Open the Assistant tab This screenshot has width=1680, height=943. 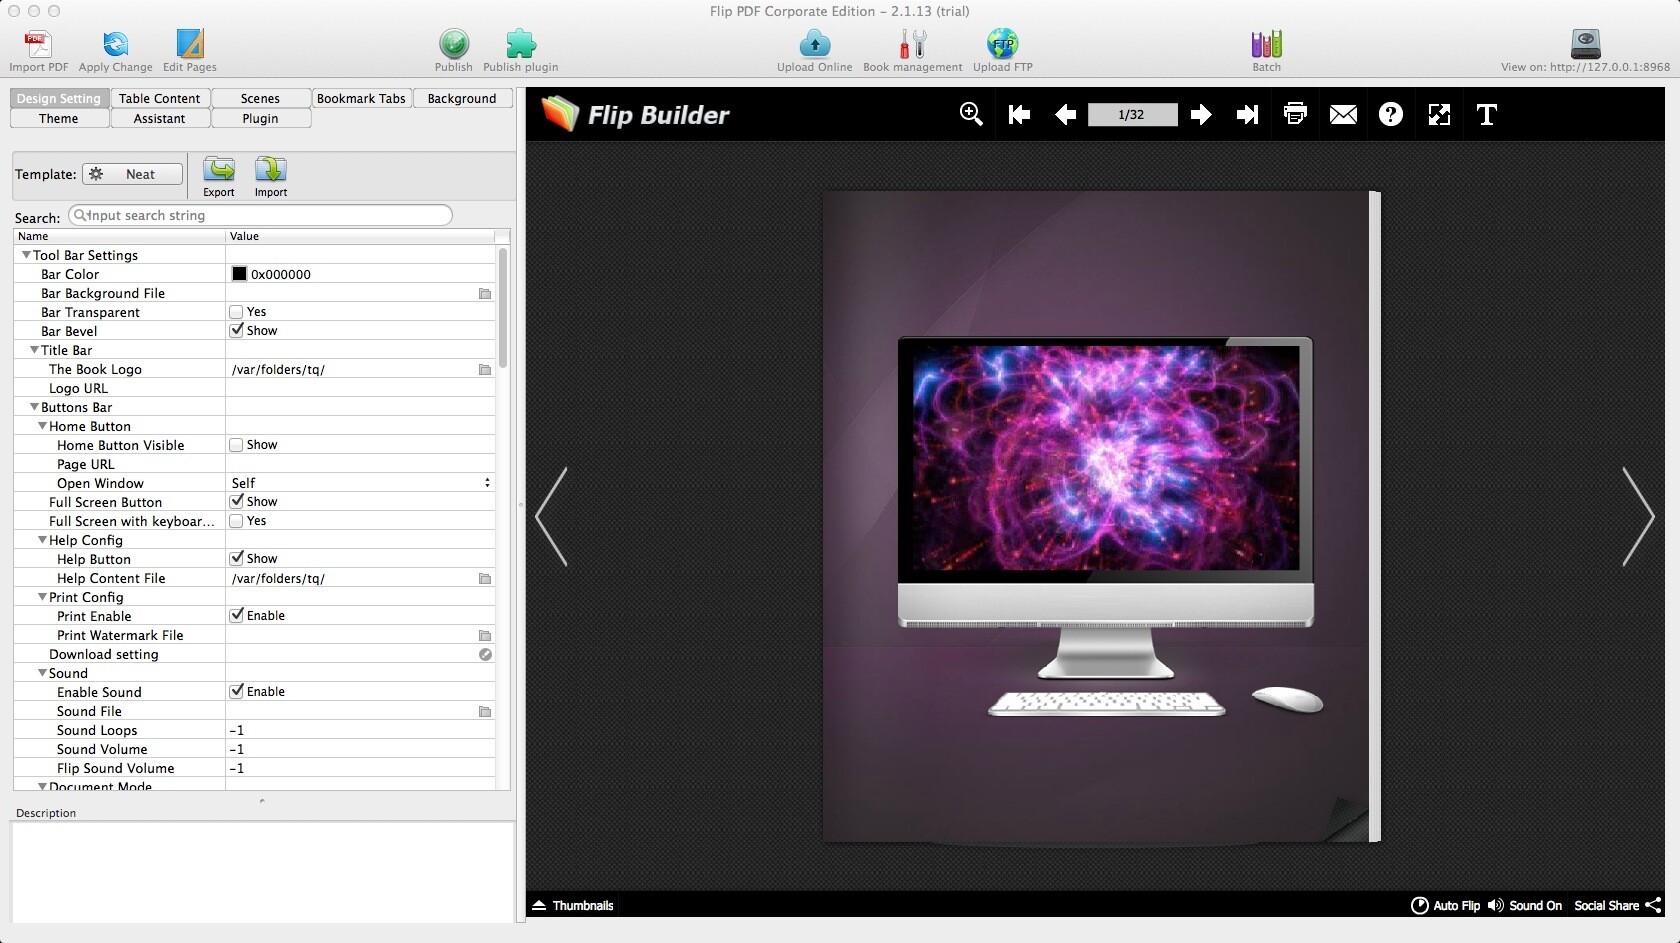(x=160, y=118)
